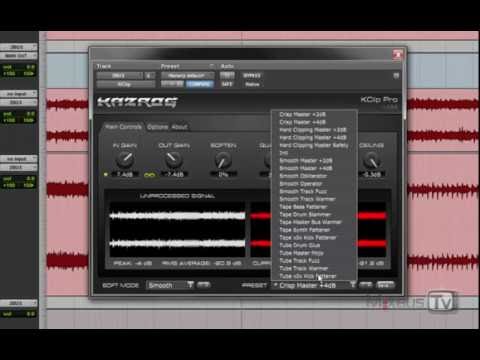This screenshot has height=360, width=480.
Task: Open the Preset menu arrow in header
Action: pos(211,66)
